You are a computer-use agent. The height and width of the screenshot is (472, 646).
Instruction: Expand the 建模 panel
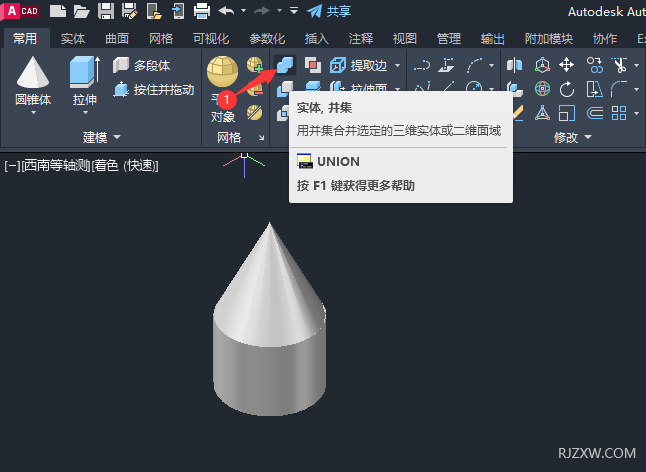click(x=101, y=137)
